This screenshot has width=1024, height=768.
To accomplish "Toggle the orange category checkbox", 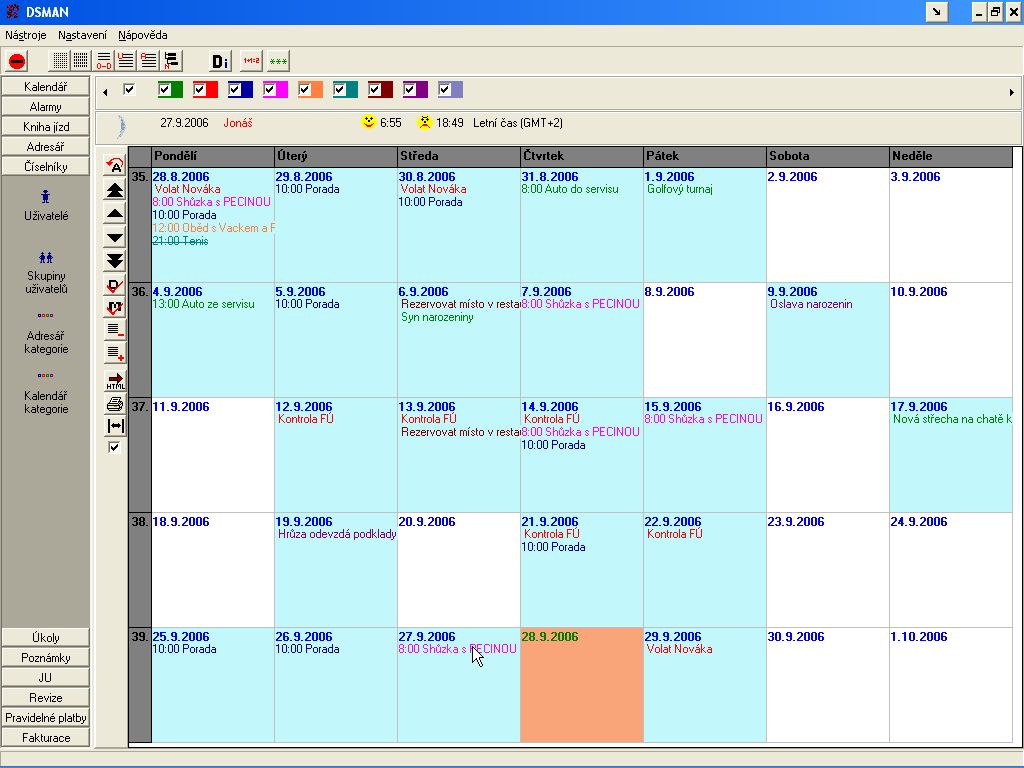I will 304,89.
